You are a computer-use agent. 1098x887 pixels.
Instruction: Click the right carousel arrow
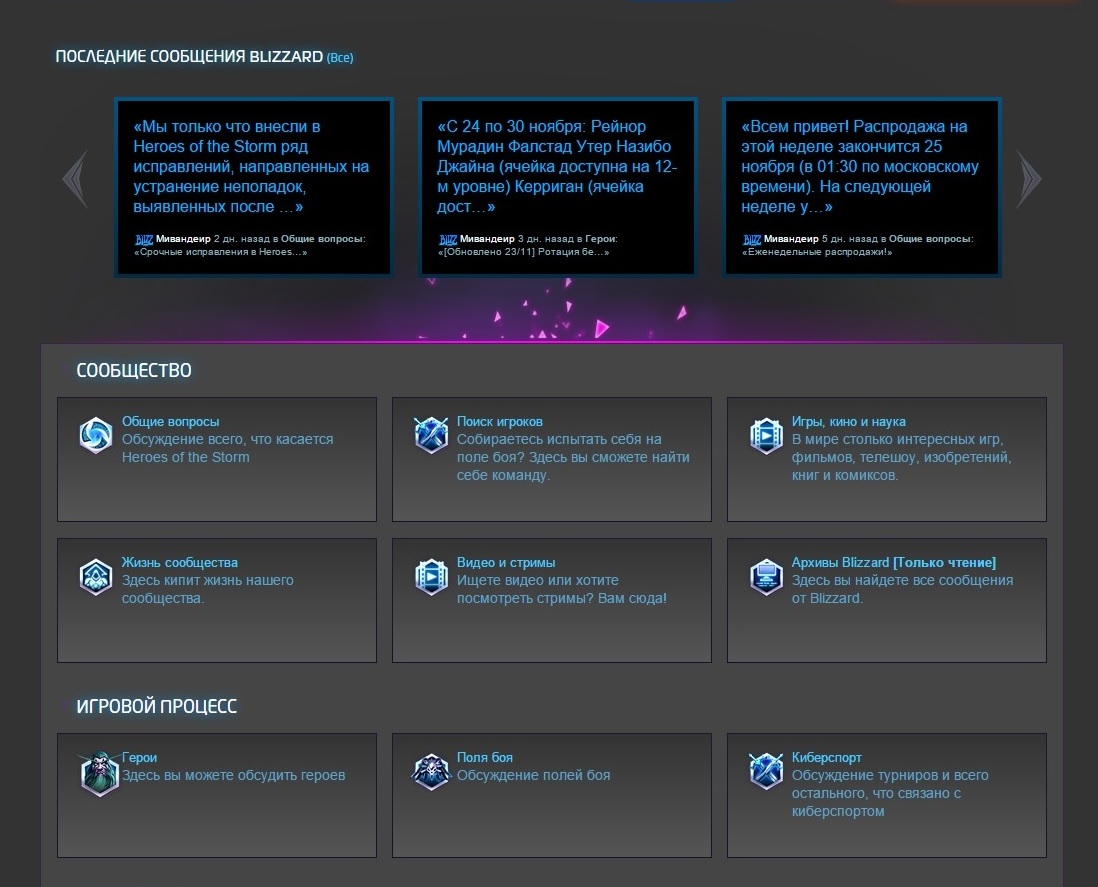[x=1028, y=180]
